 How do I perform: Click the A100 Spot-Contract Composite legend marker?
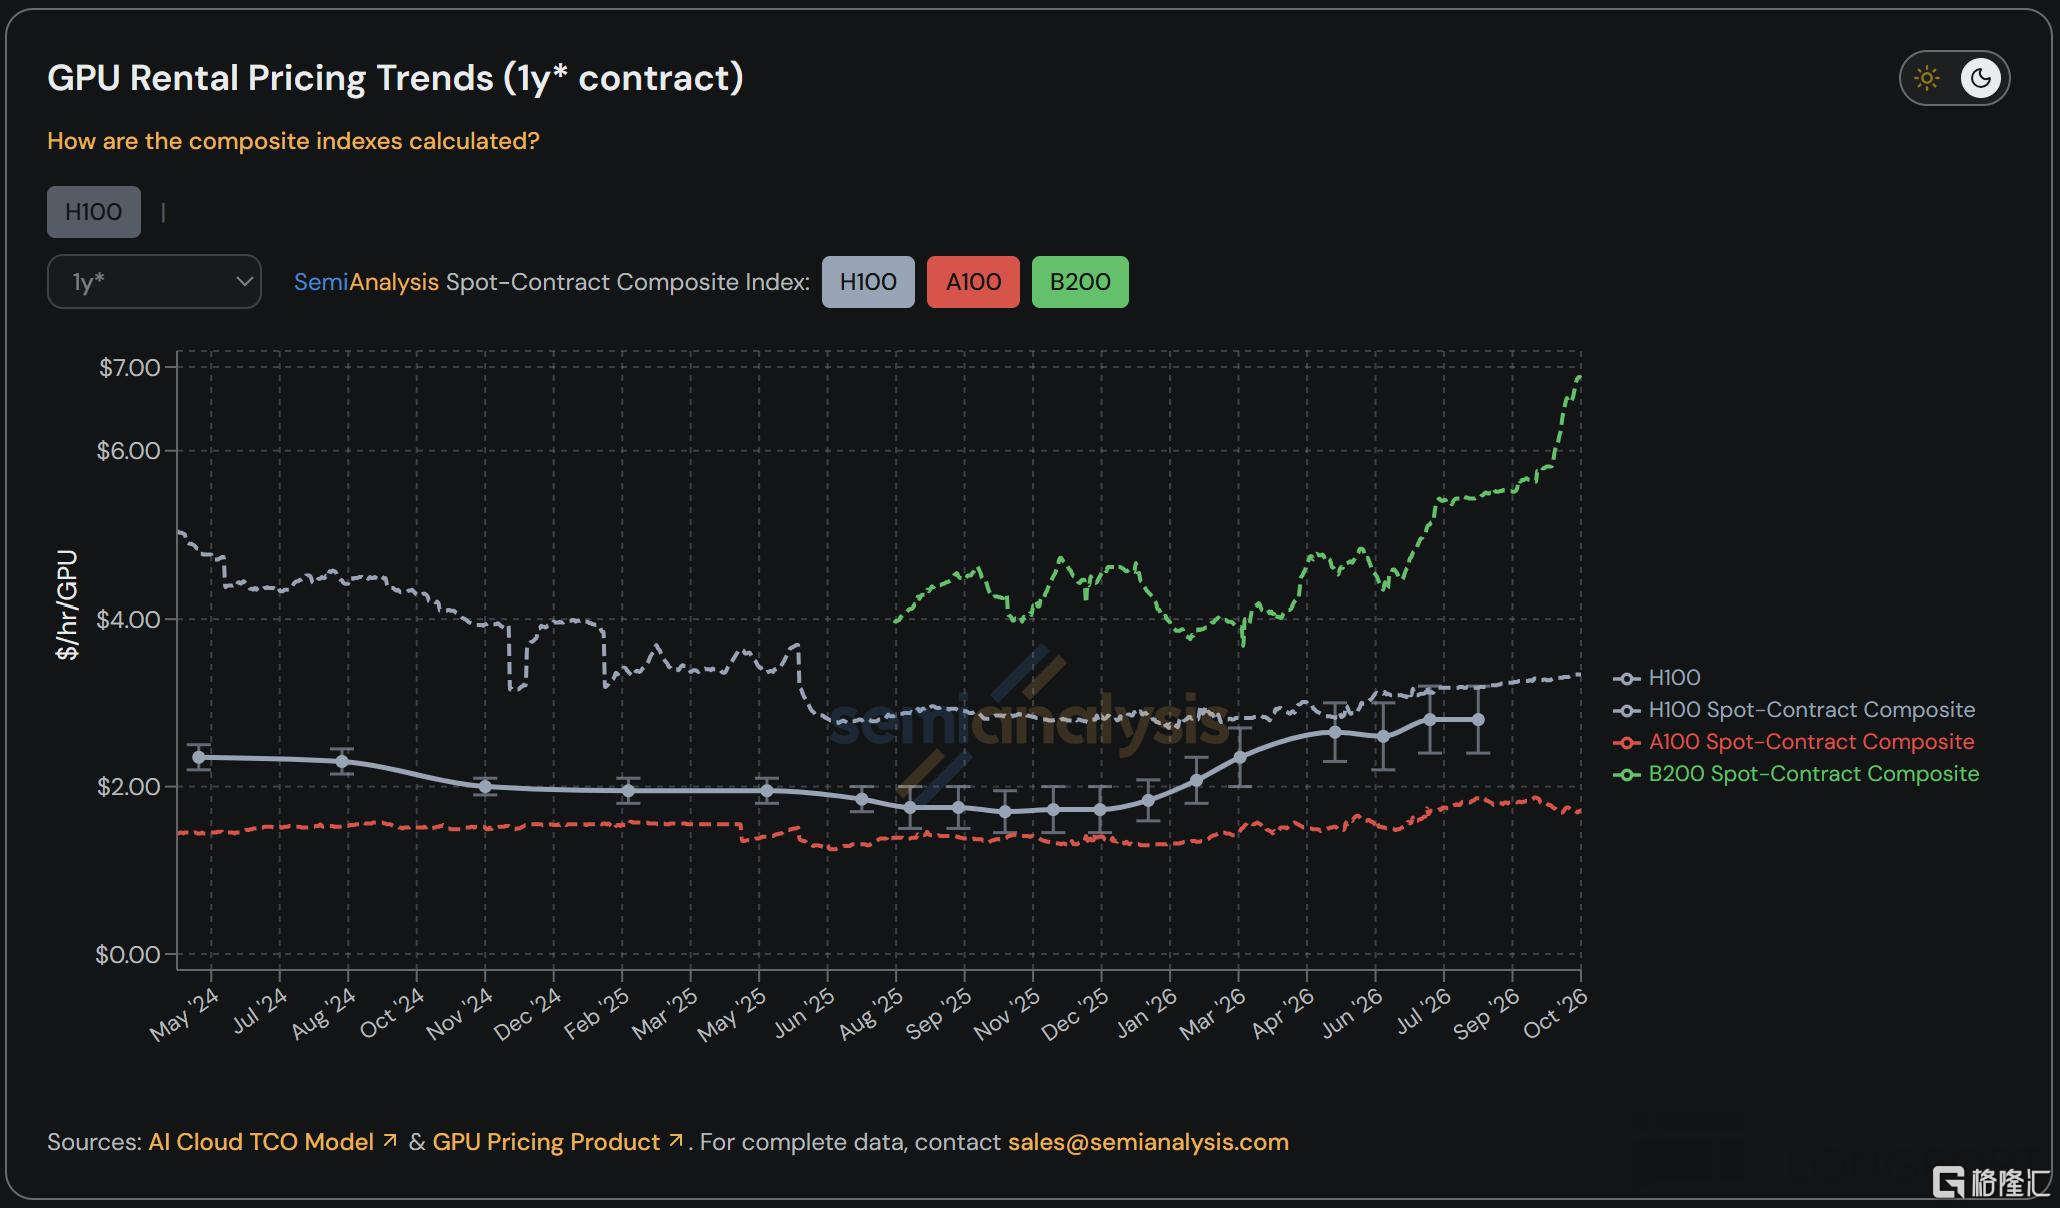click(1627, 742)
